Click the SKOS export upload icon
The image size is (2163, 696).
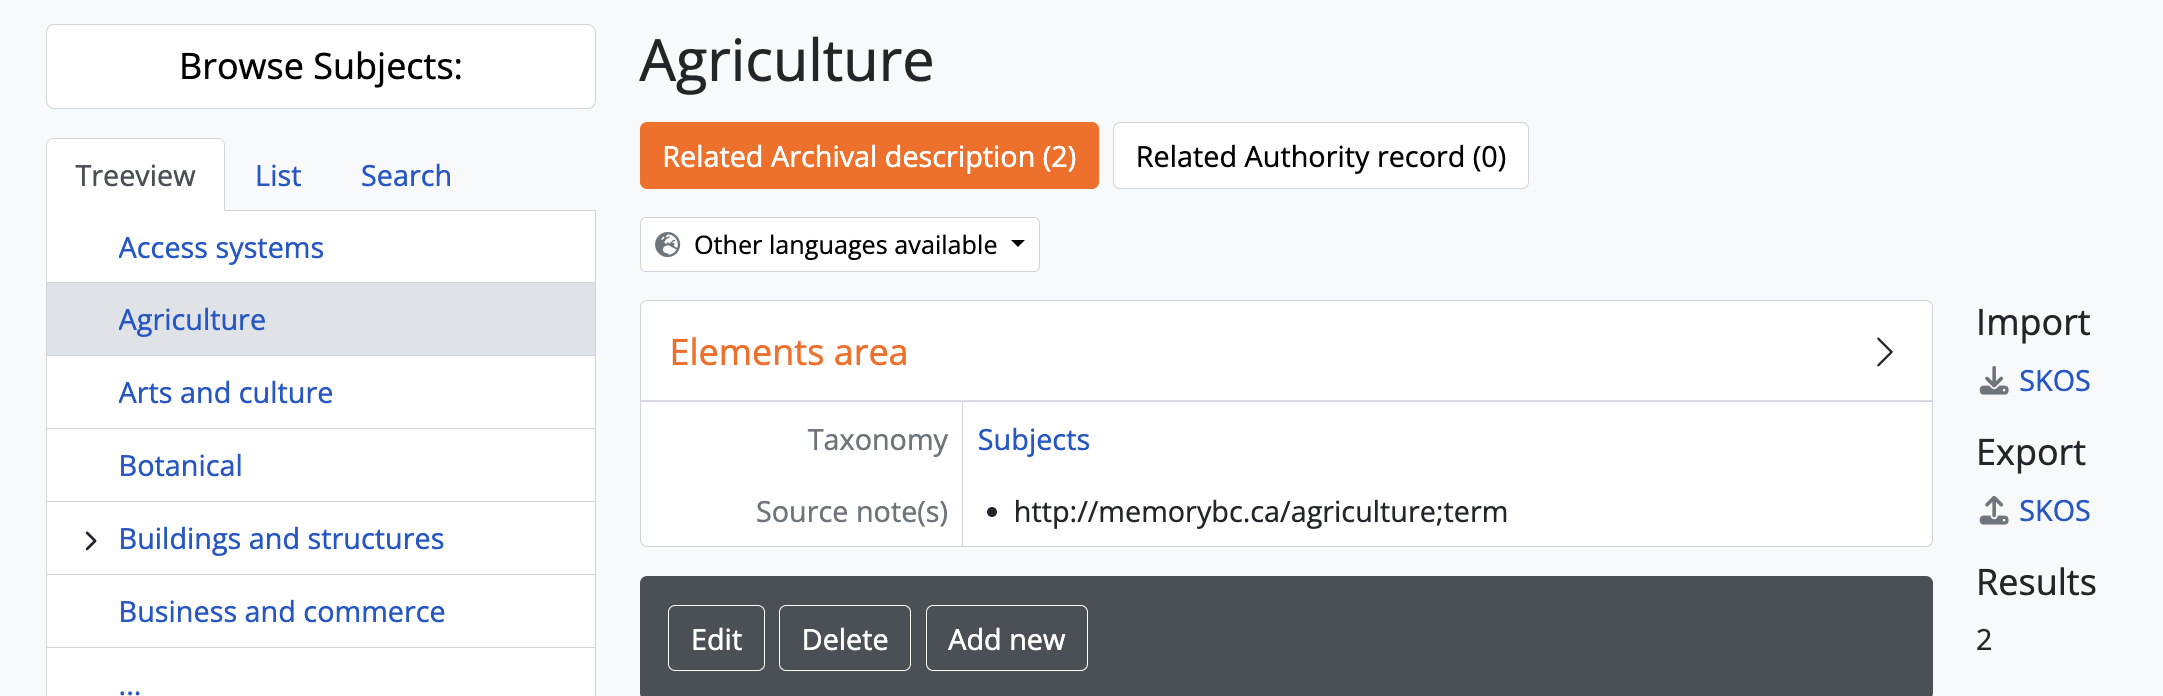click(1993, 511)
